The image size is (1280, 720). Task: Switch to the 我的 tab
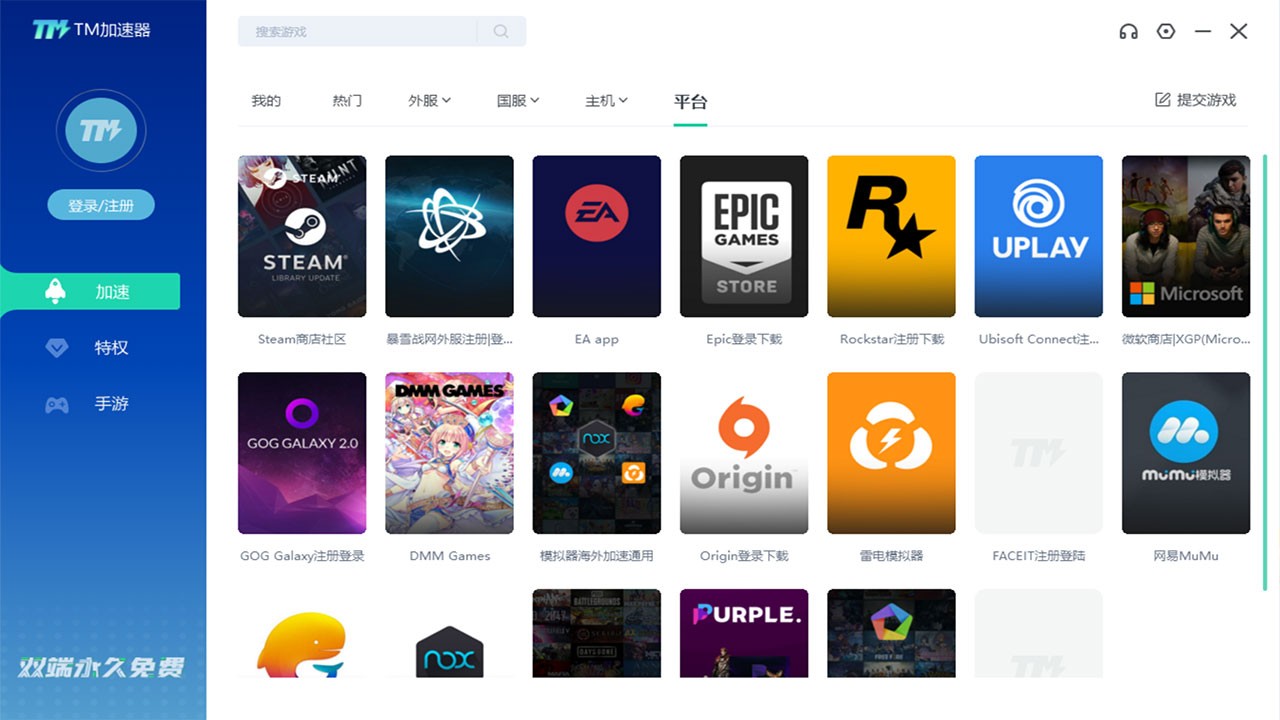click(266, 101)
